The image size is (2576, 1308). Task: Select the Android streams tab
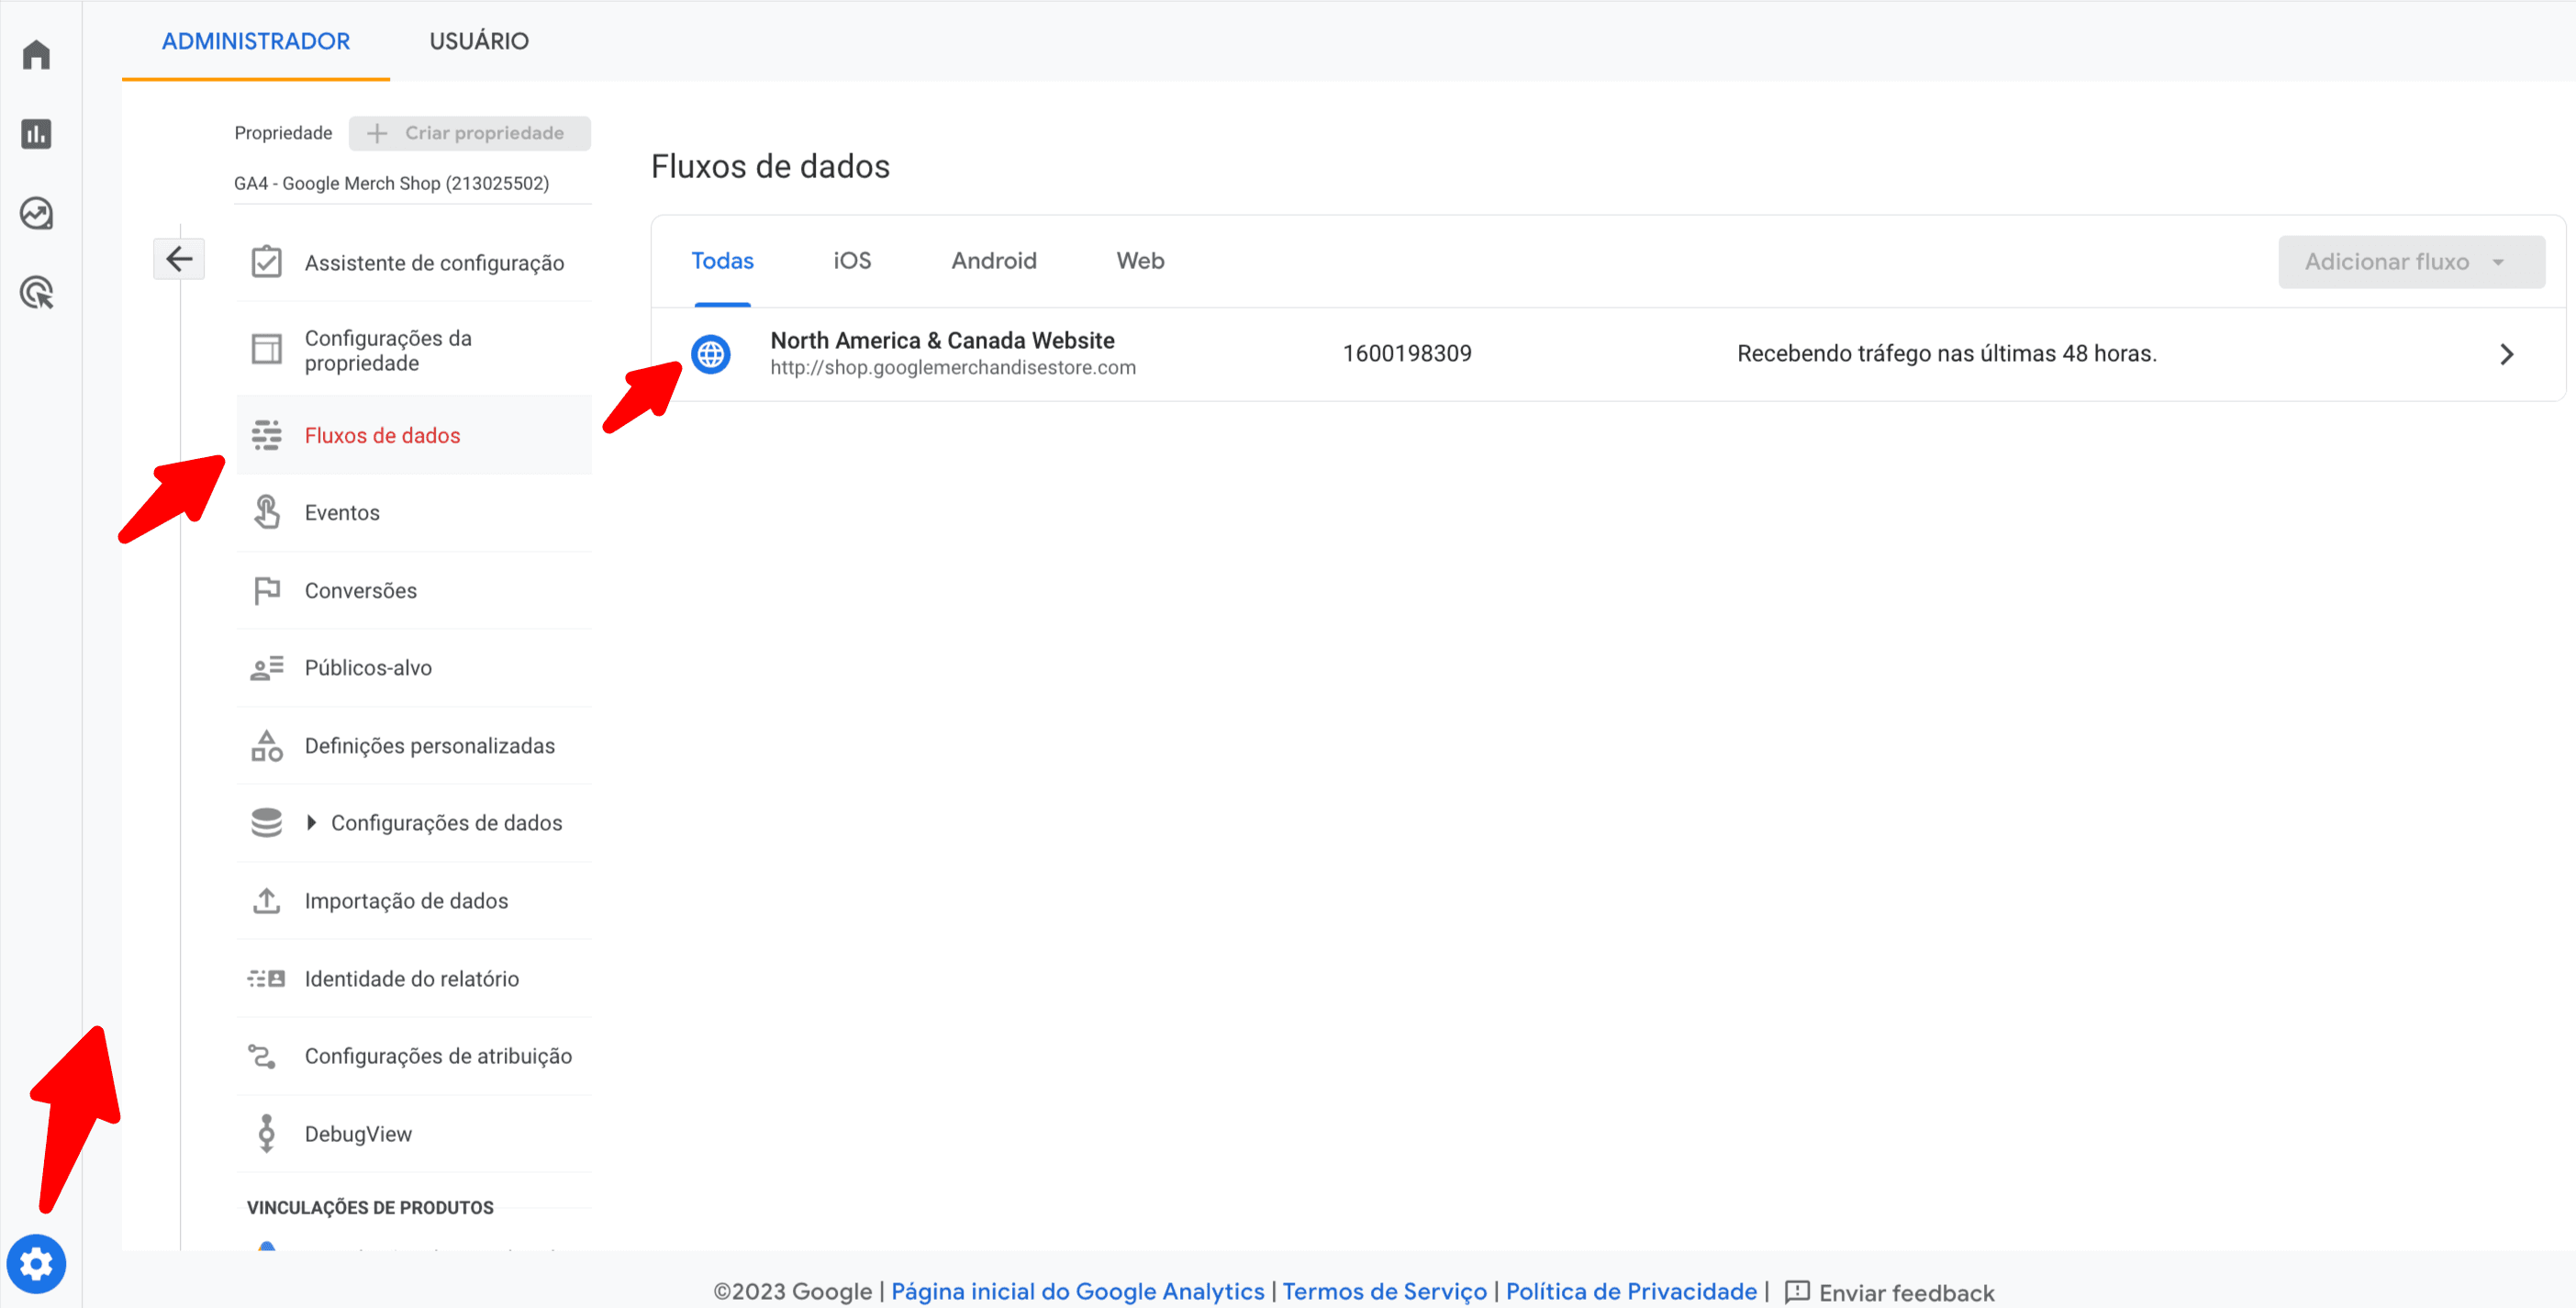[x=993, y=261]
